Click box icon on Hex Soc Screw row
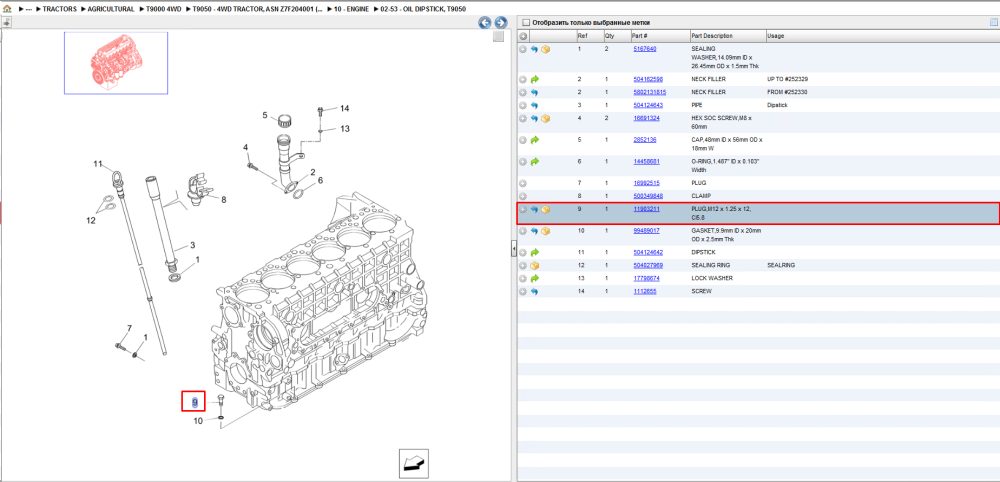1000x482 pixels. (545, 119)
